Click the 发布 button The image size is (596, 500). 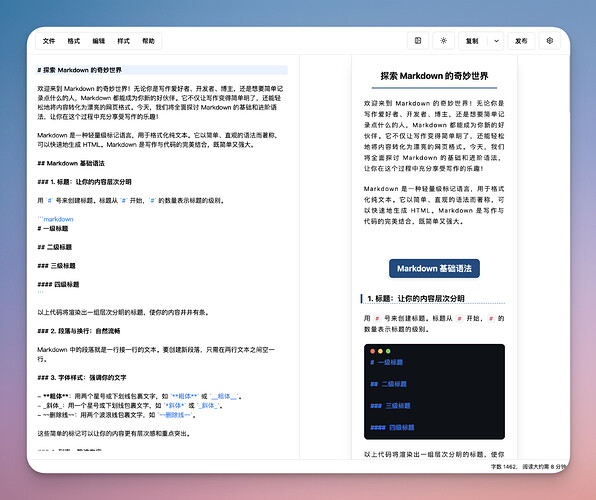point(521,41)
